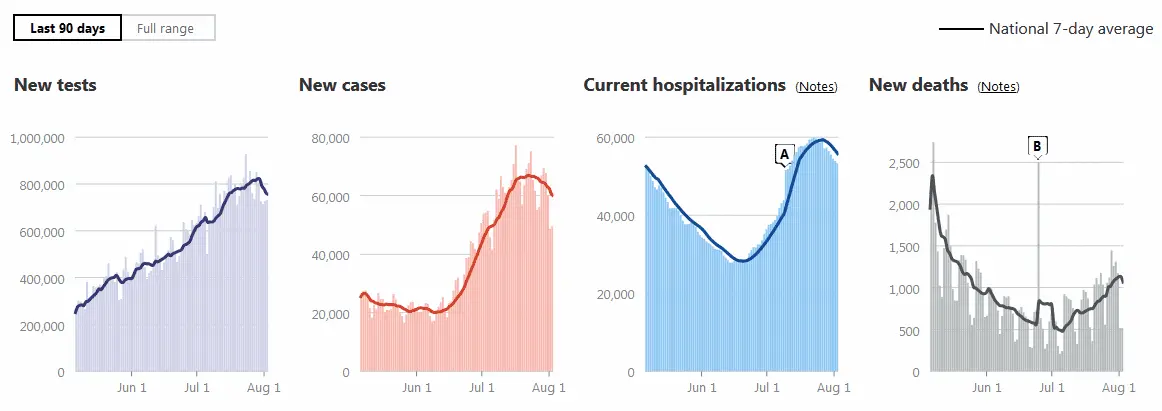Click the Jul 1 label under New tests
Viewport: 1162px width, 411px height.
click(198, 388)
